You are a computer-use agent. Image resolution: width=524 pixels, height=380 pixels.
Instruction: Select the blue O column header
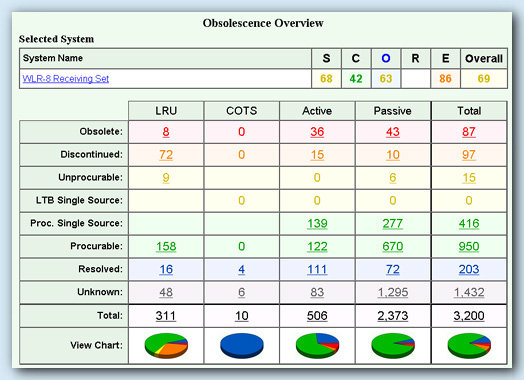coord(386,58)
